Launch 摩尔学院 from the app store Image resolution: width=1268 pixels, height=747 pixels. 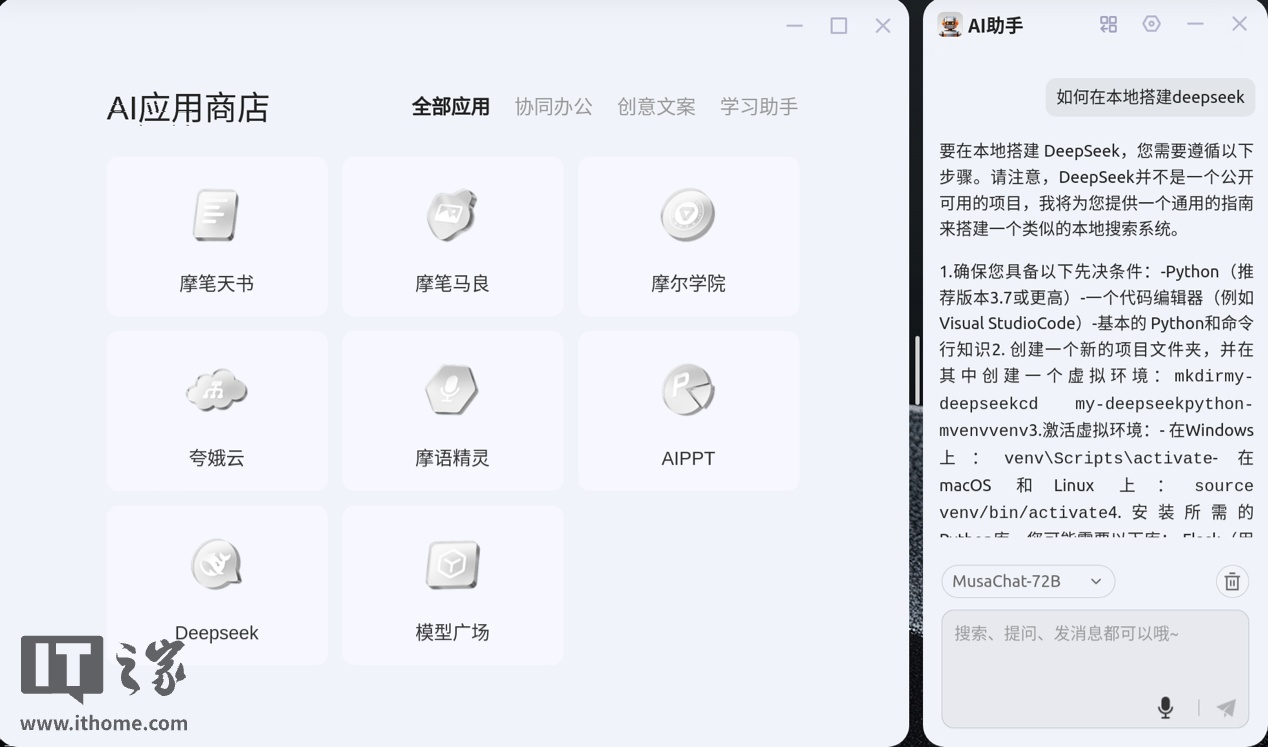point(687,214)
